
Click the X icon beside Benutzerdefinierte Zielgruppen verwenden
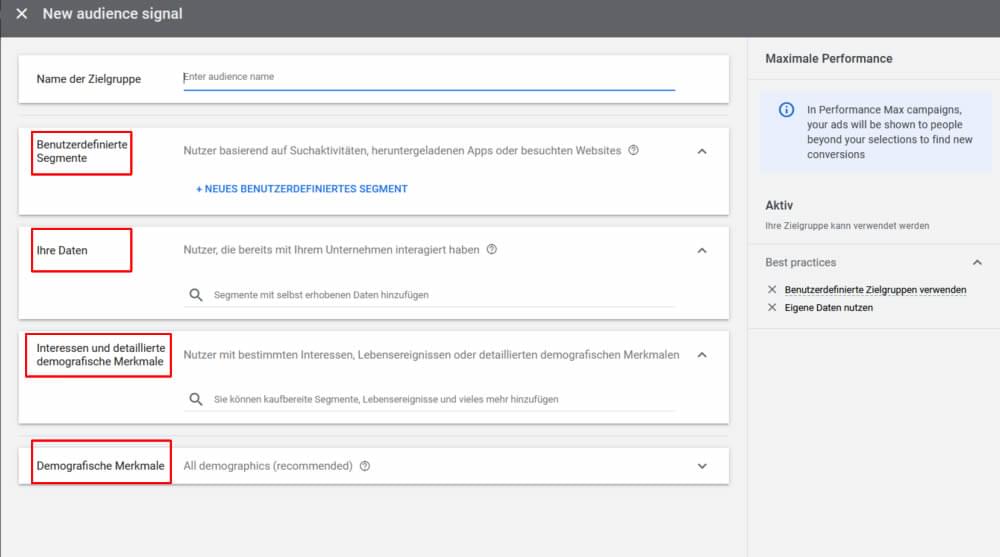772,290
